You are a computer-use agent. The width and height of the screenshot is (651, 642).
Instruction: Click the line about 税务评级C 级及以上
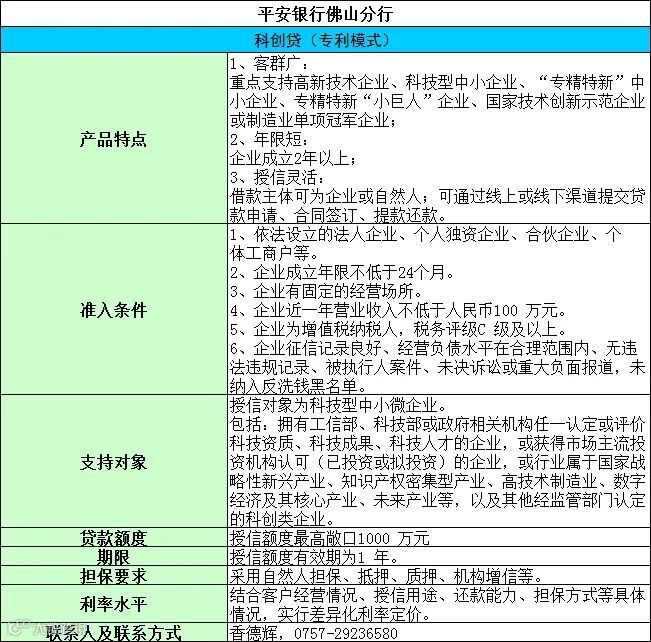coord(398,329)
